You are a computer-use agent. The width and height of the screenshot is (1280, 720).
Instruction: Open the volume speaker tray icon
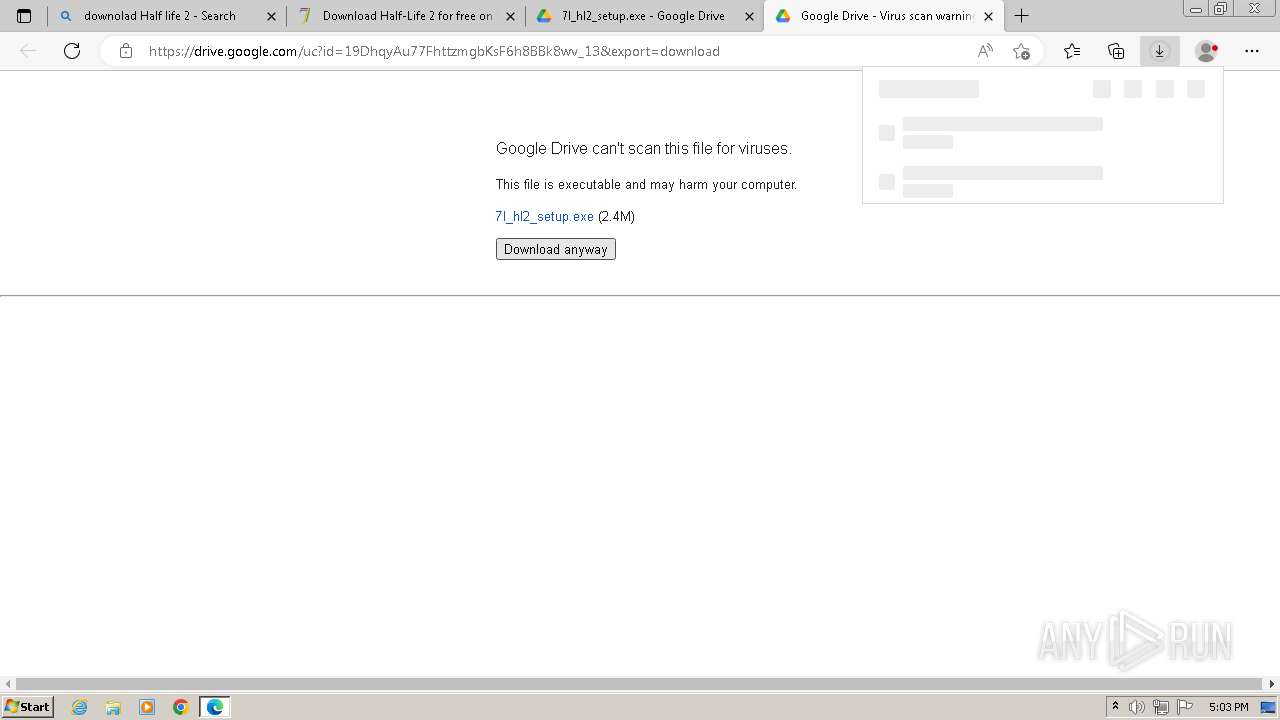coord(1137,707)
